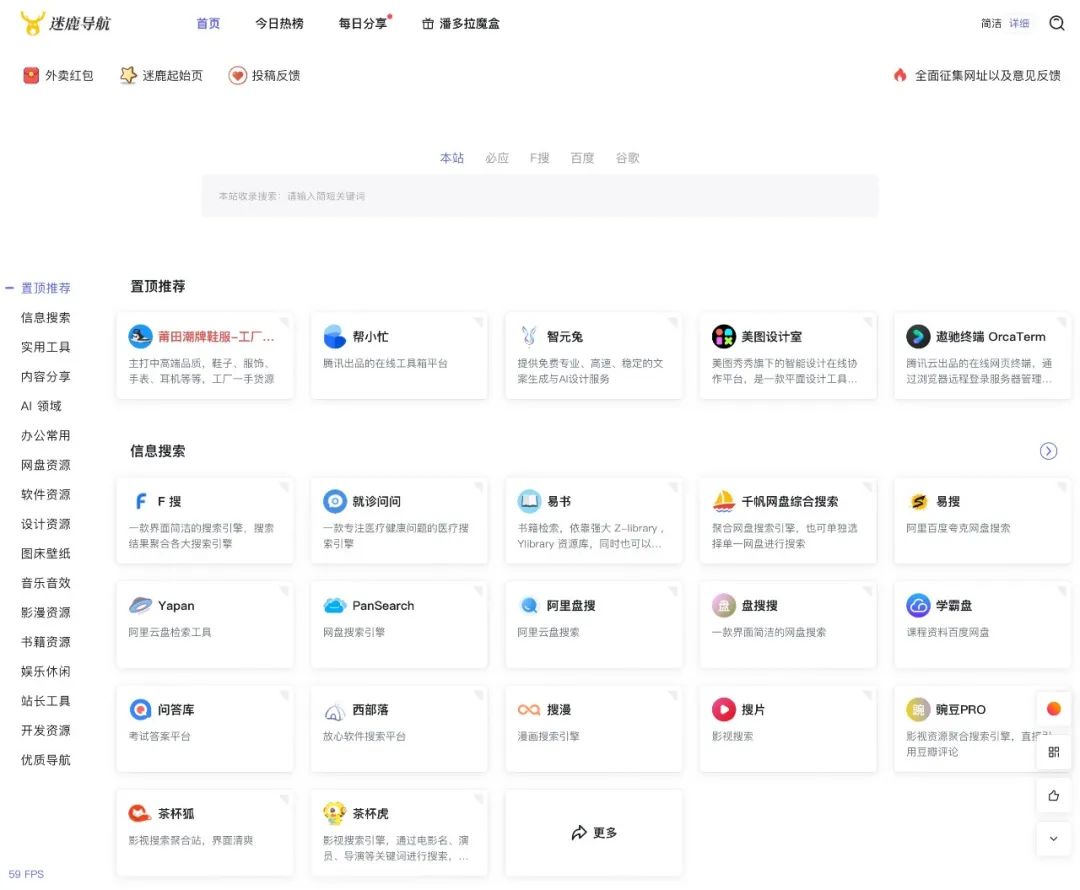Open the 搜片 play icon
This screenshot has height=890, width=1080.
tap(724, 709)
